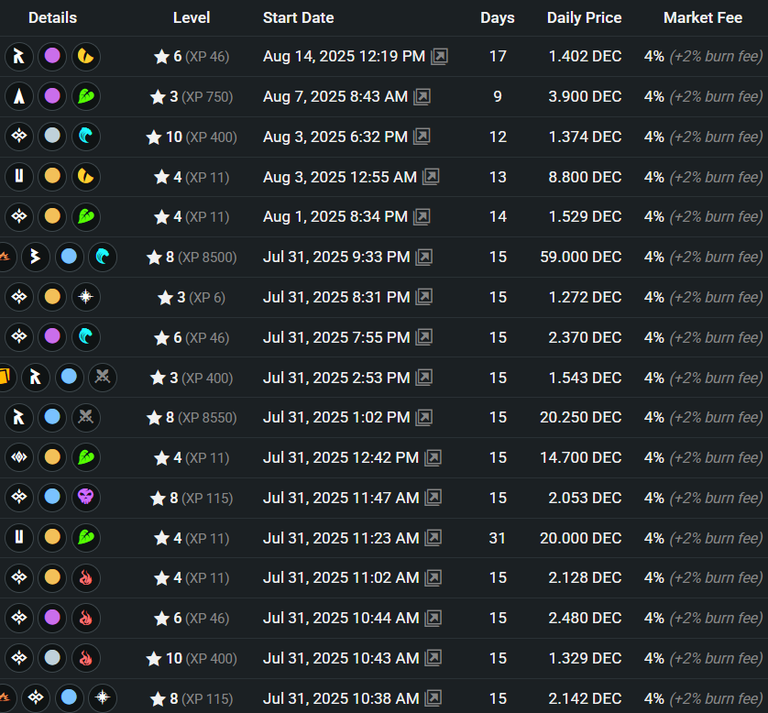Click purple skull icon in 2.053 DEC row
Screen dimensions: 768x713
point(86,497)
